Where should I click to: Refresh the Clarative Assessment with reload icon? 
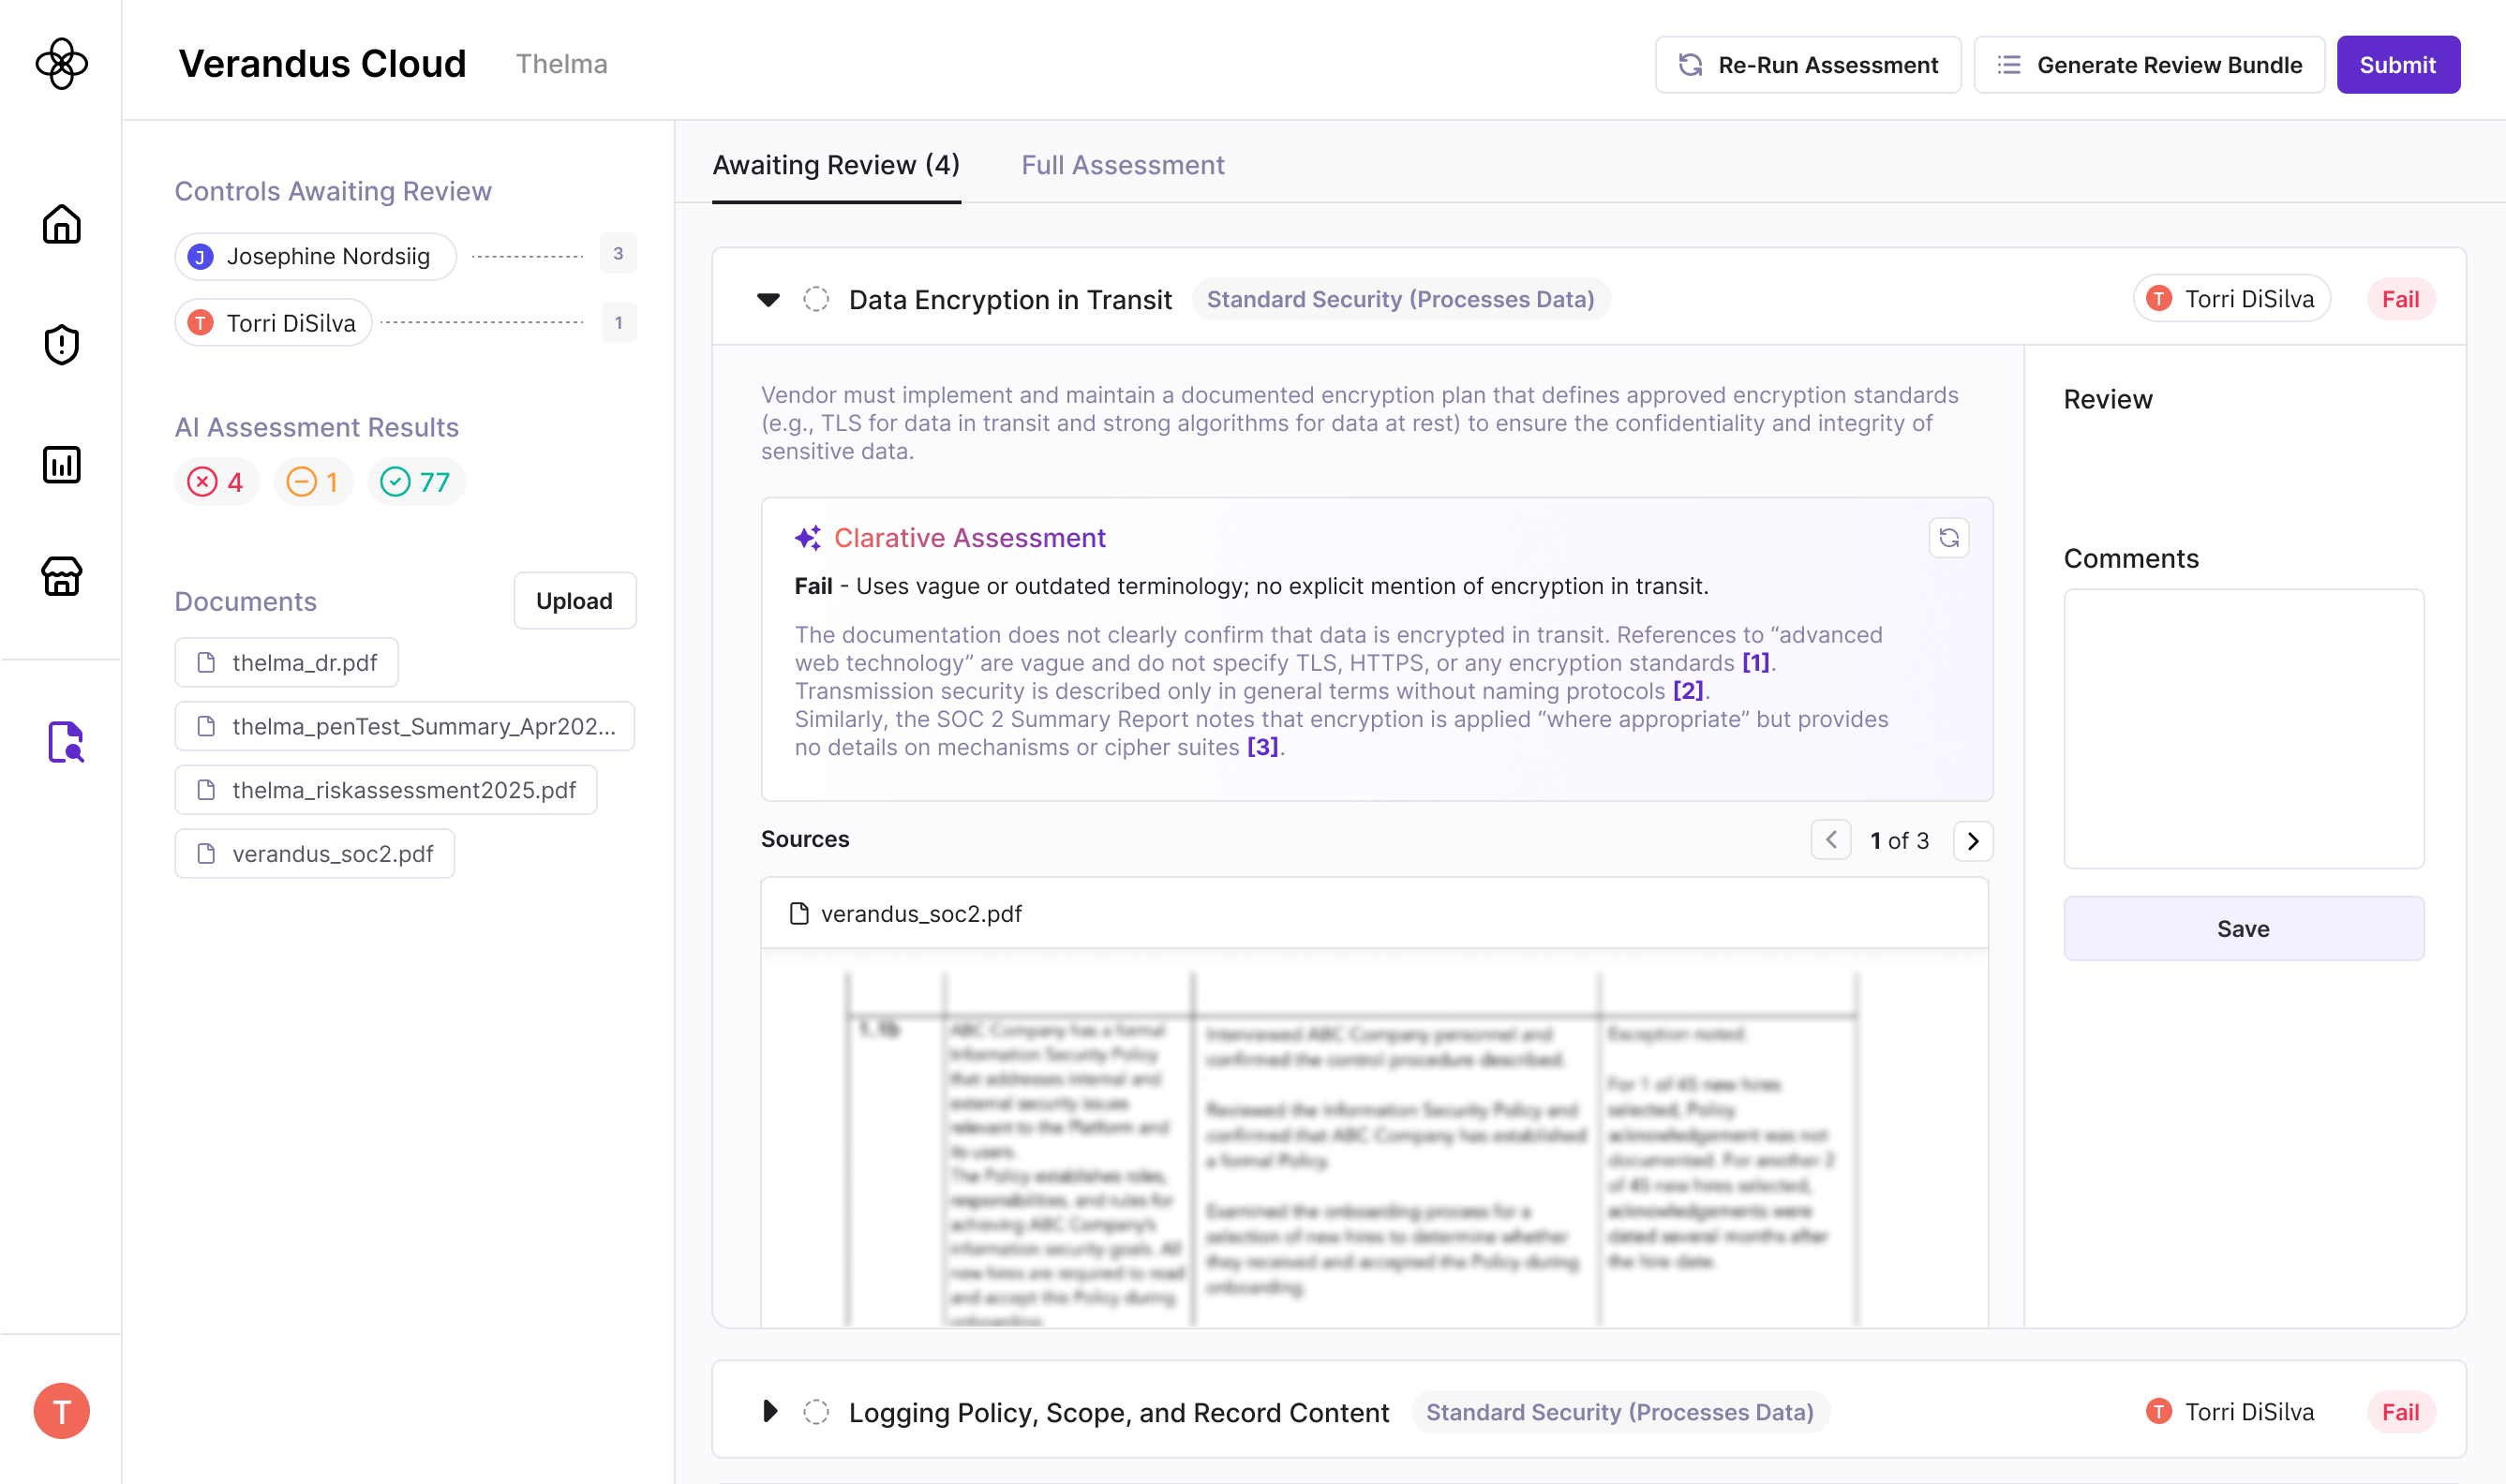pos(1948,538)
